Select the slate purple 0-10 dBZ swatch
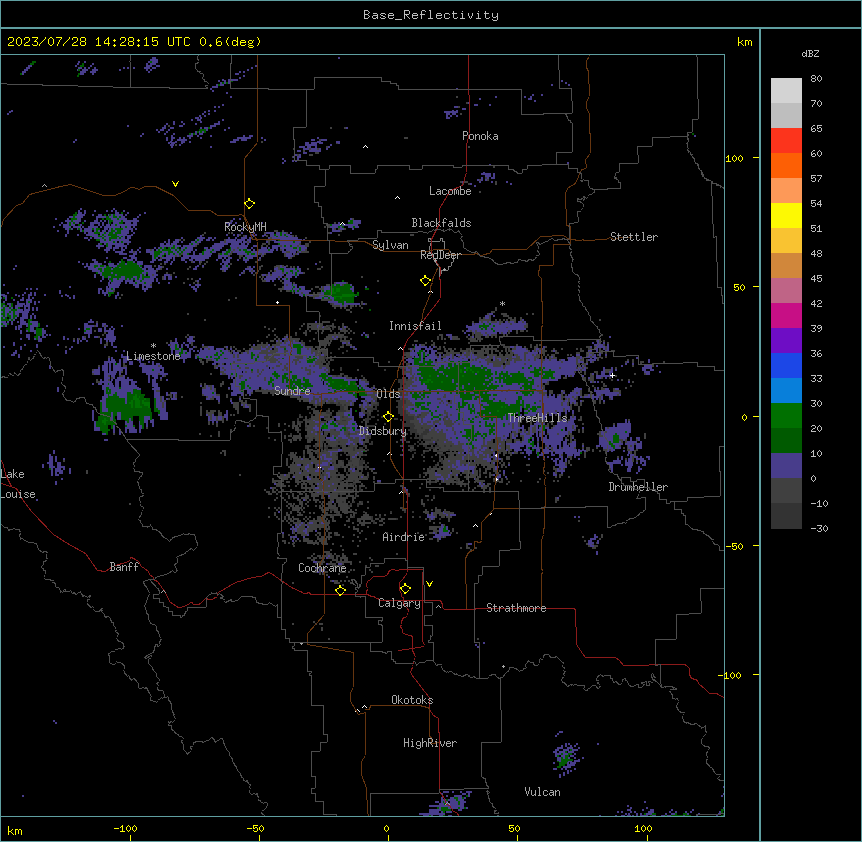 (786, 466)
